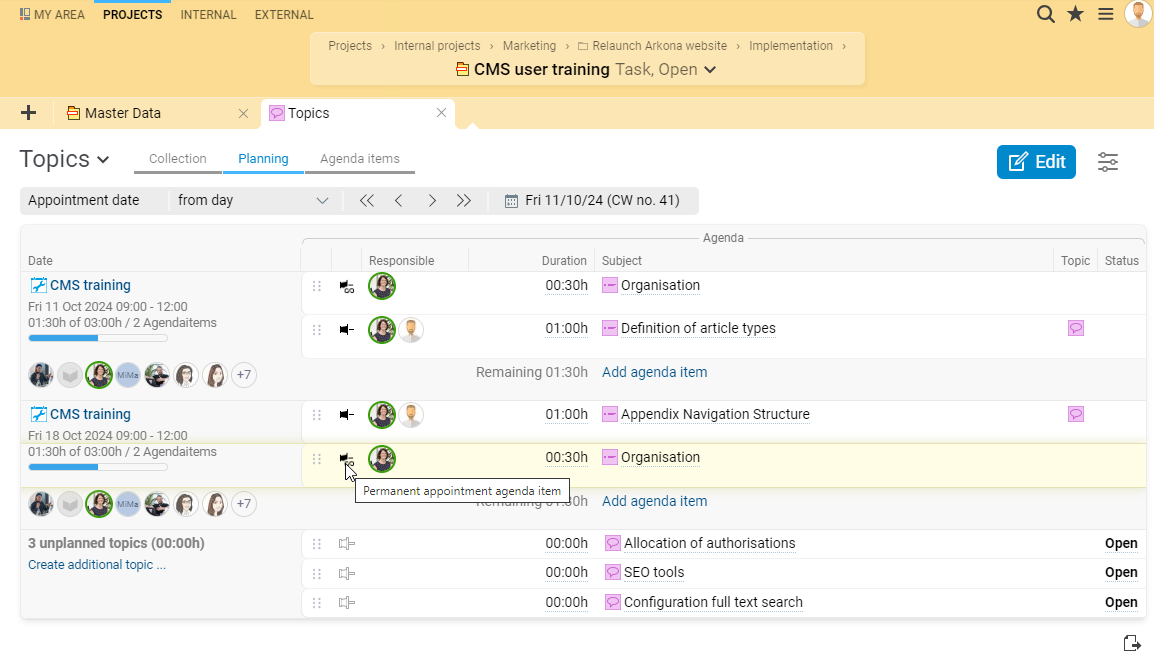Open favorites star icon
Screen dimensions: 1154x667
coord(1075,14)
